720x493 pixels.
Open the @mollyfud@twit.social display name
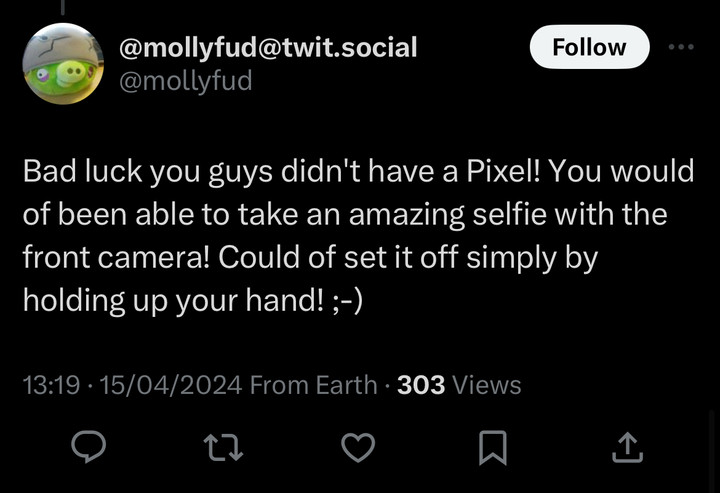pyautogui.click(x=268, y=46)
